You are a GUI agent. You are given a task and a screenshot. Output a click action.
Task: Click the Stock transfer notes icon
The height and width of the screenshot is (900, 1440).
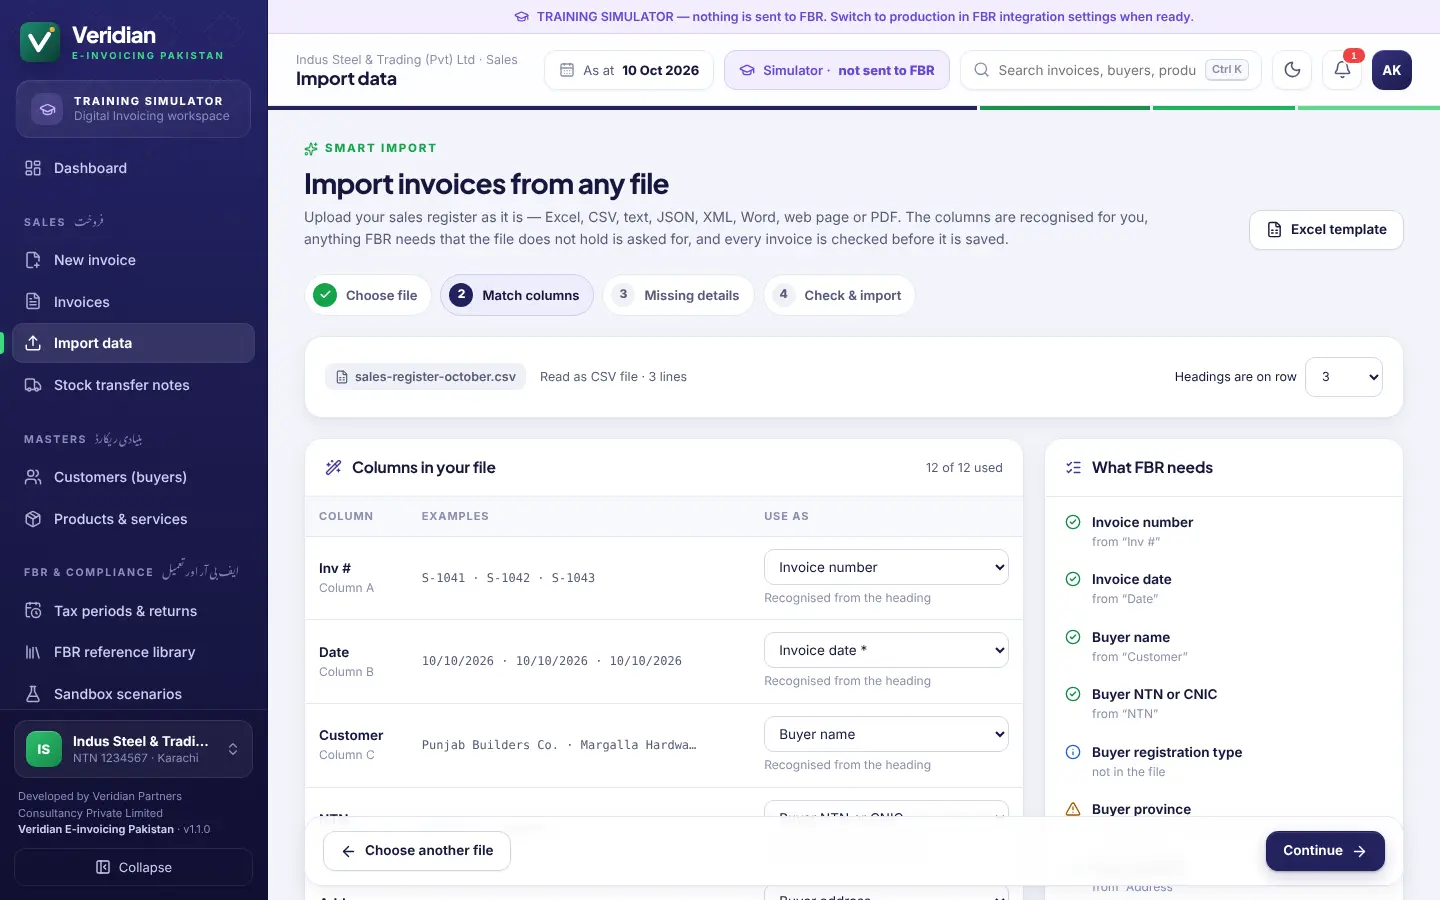click(x=33, y=385)
